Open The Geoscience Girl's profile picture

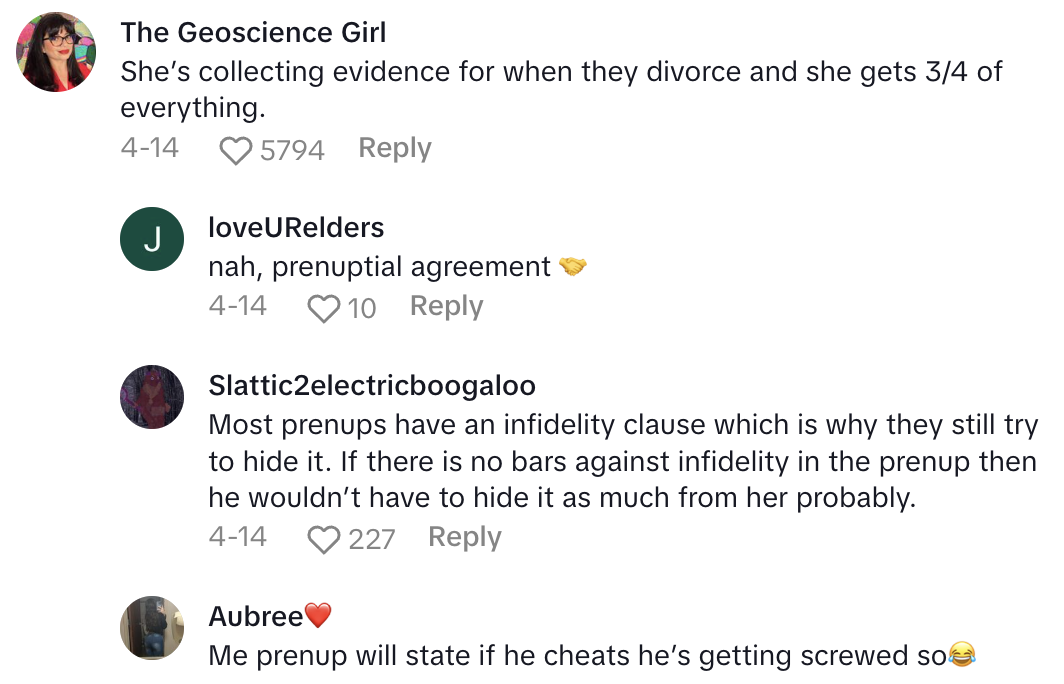click(56, 54)
